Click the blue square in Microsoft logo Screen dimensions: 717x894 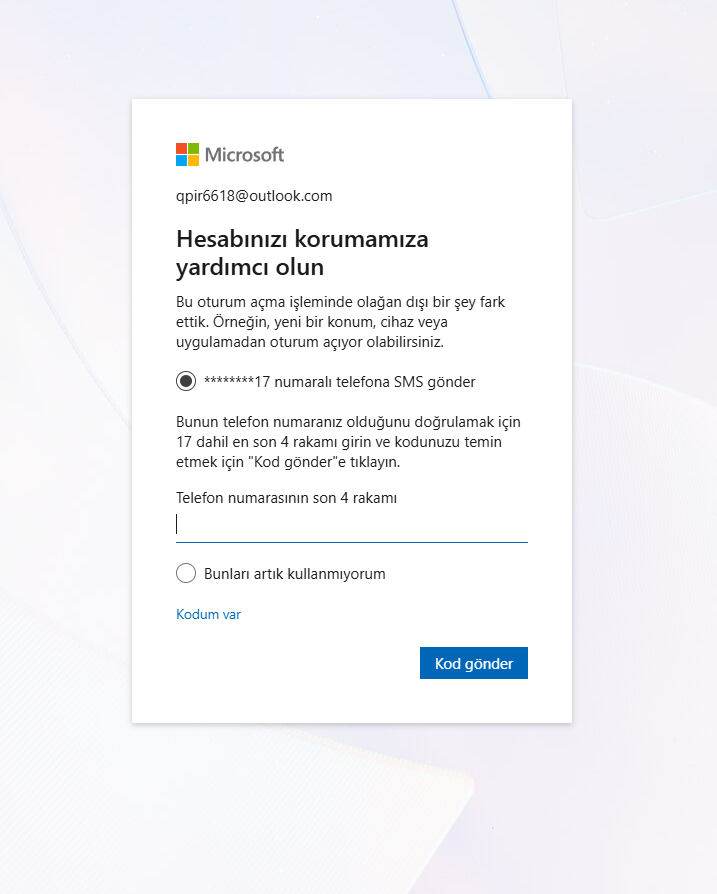(x=181, y=160)
